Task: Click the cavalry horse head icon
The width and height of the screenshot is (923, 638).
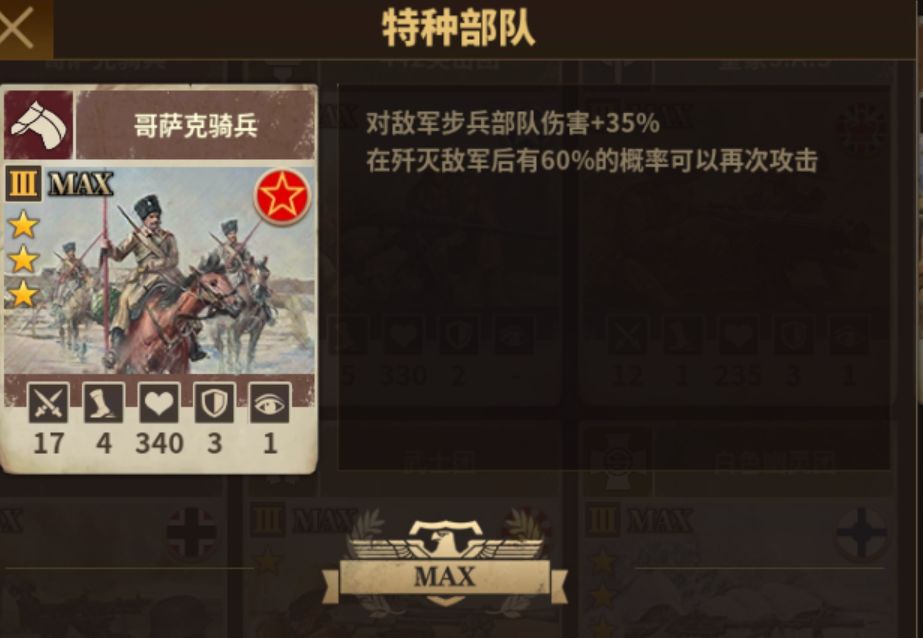Action: [39, 125]
